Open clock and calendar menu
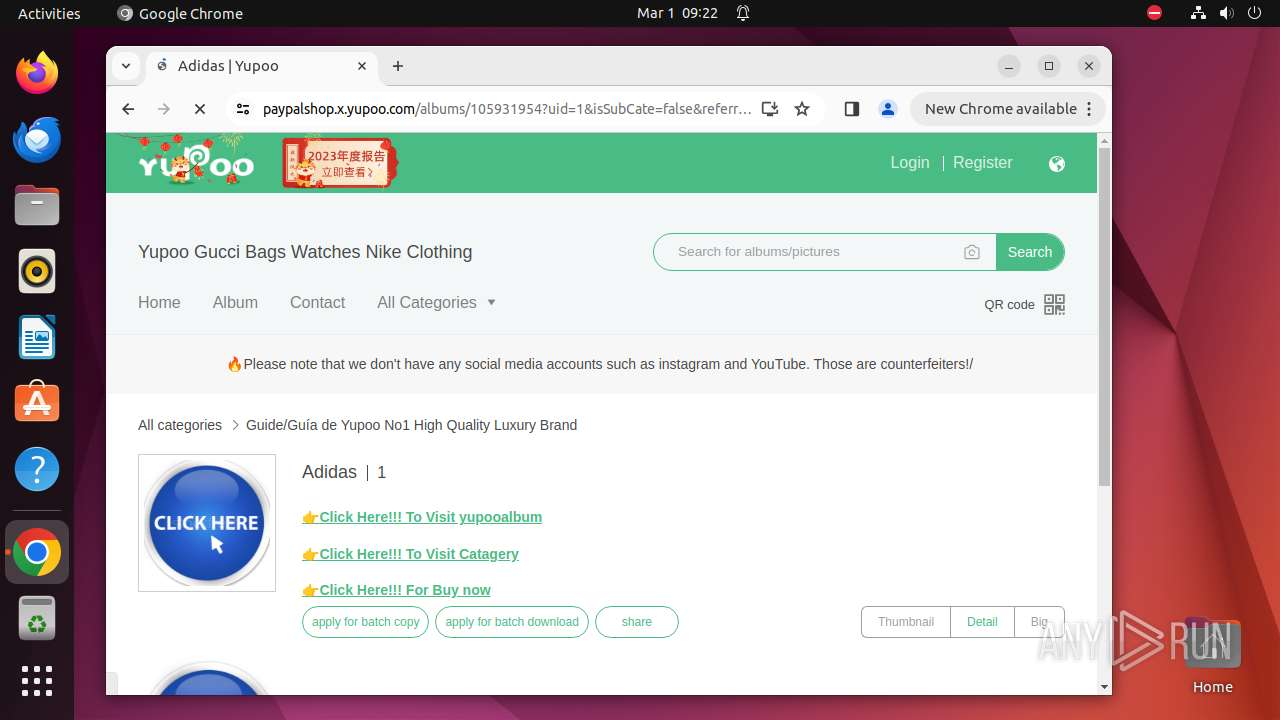Viewport: 1280px width, 720px height. pyautogui.click(x=677, y=13)
